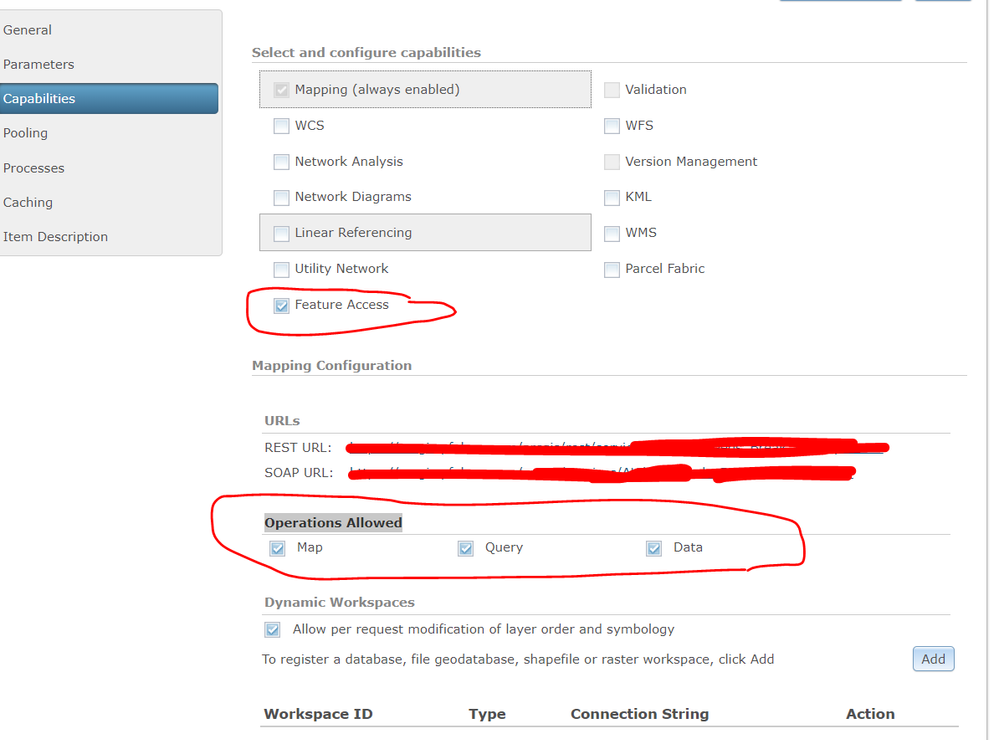999x740 pixels.
Task: Click the Type column header
Action: (487, 714)
